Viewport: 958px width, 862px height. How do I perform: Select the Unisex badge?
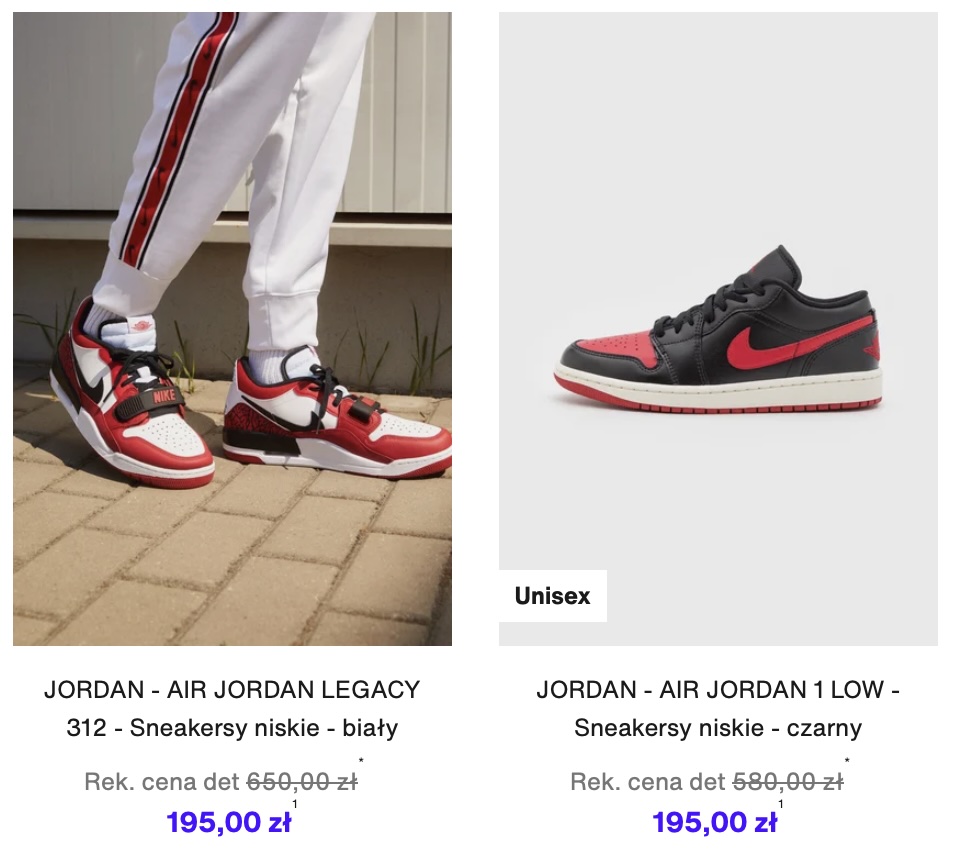point(552,596)
